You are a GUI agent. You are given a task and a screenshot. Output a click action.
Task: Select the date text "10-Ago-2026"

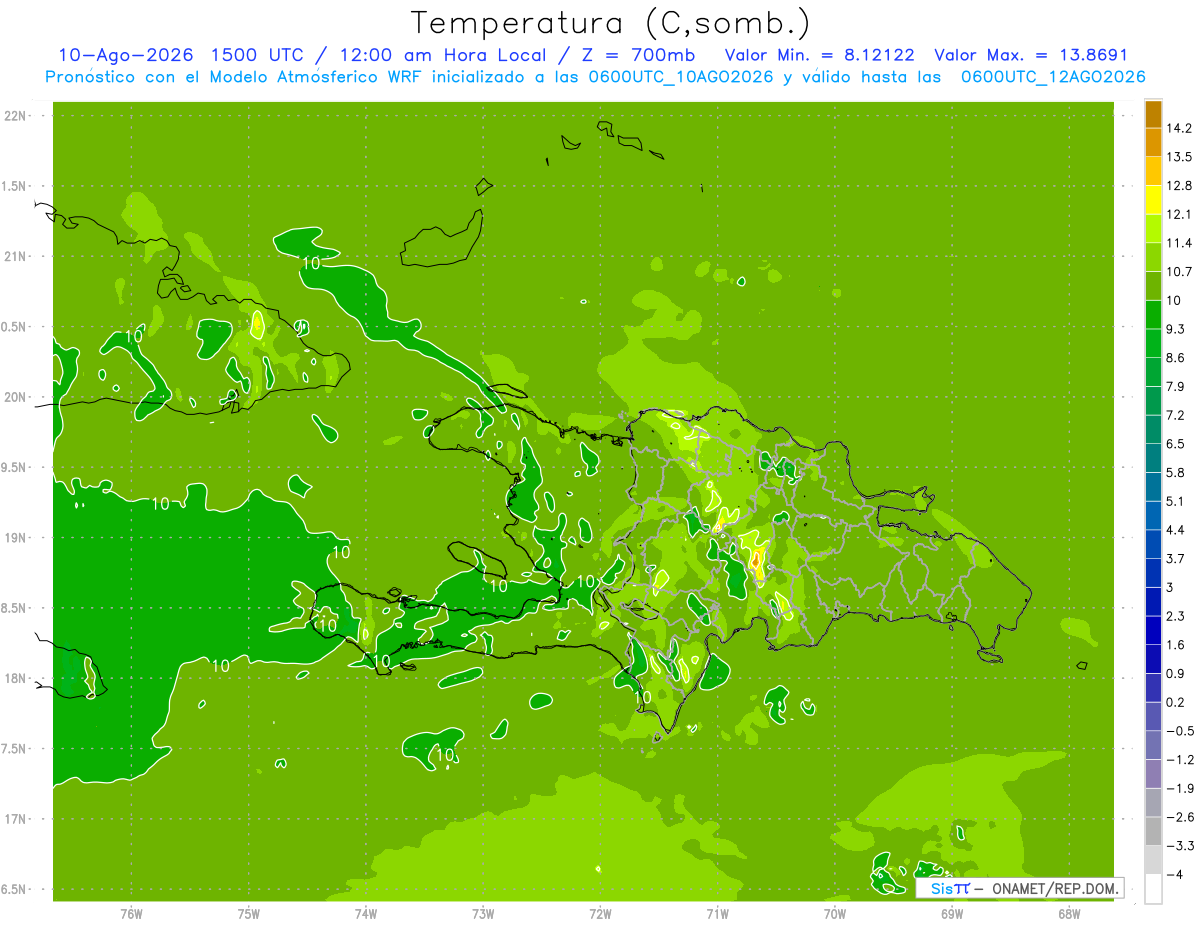click(x=126, y=55)
